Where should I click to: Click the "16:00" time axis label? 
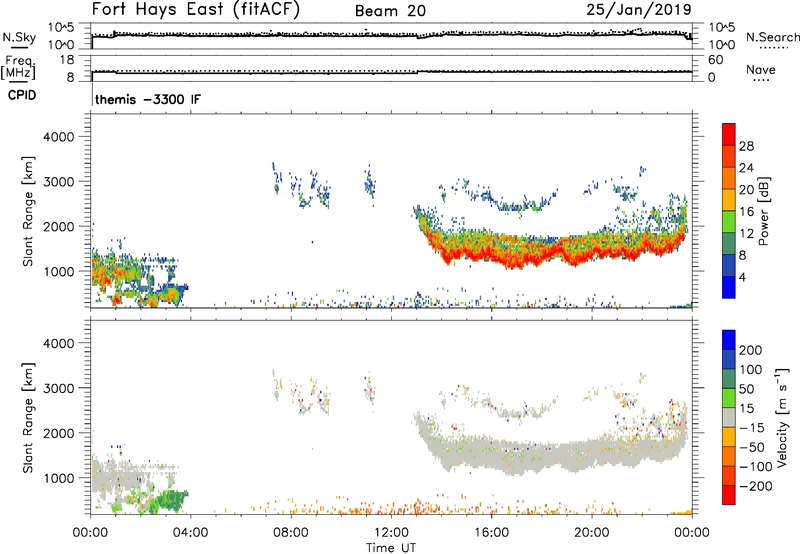click(491, 533)
